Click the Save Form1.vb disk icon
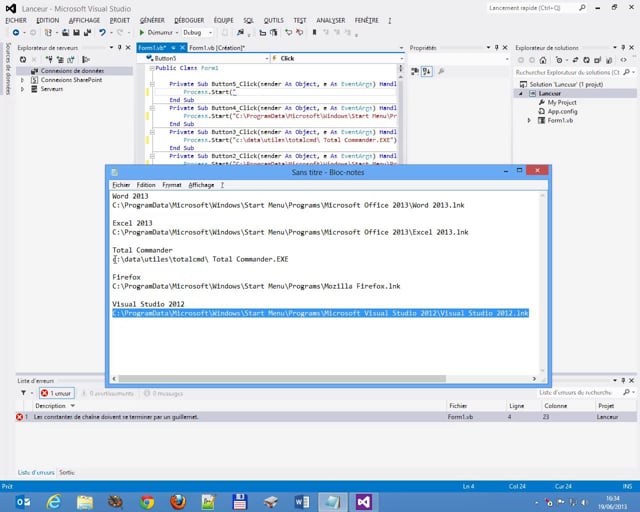The height and width of the screenshot is (512, 640). [76, 32]
